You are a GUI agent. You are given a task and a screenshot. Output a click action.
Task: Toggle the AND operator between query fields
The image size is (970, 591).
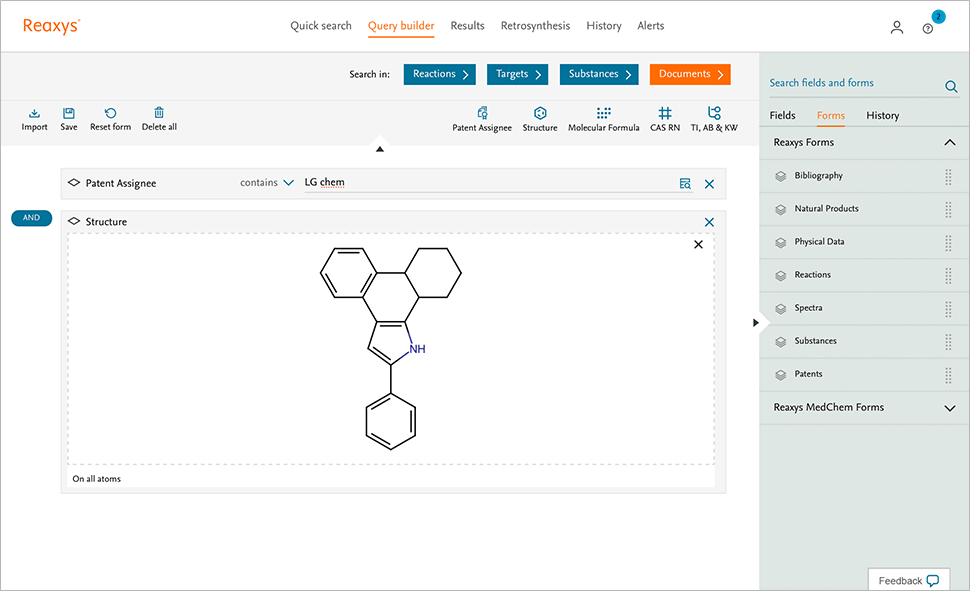(x=31, y=217)
